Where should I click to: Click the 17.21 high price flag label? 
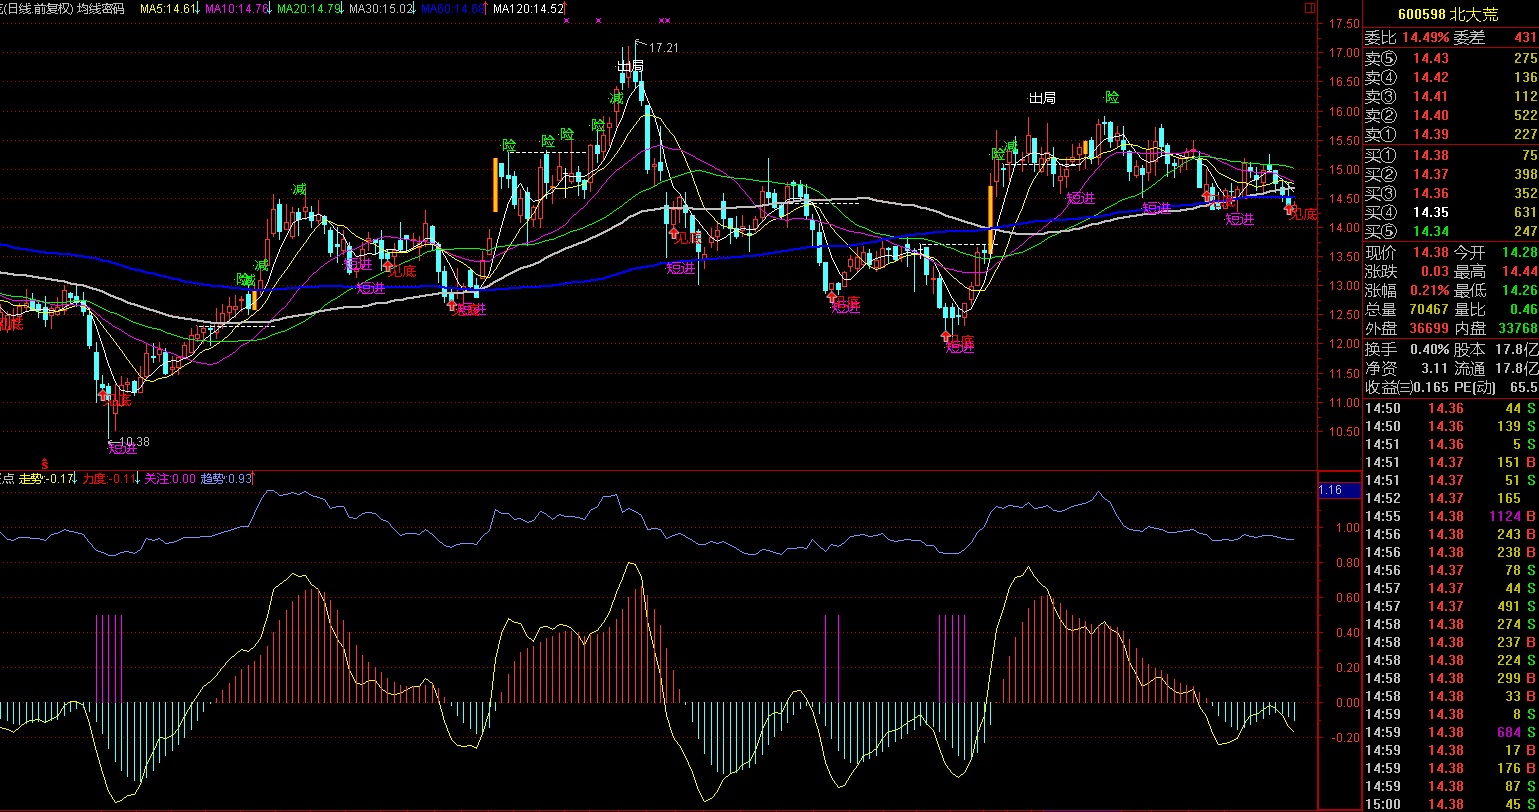[x=663, y=47]
